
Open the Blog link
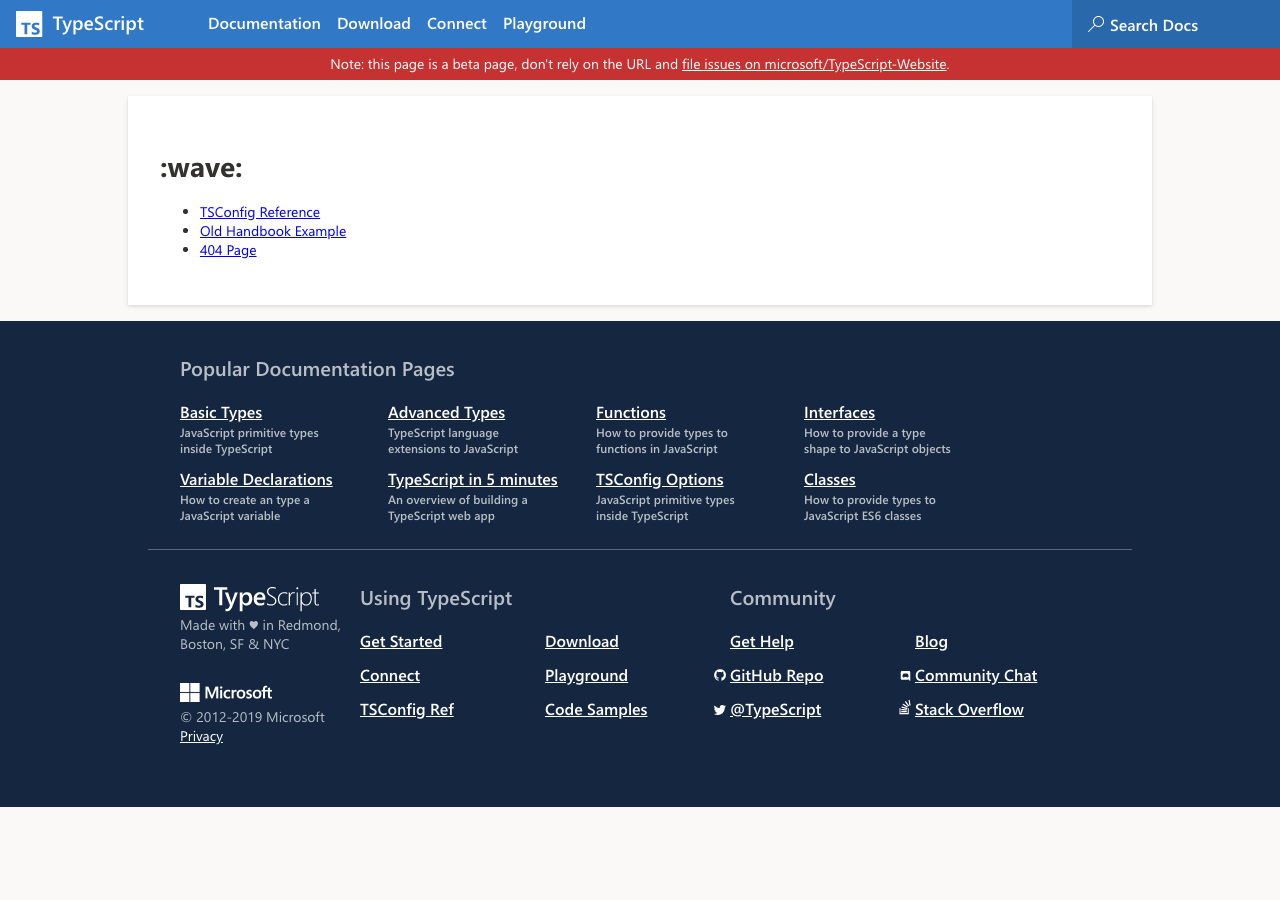point(931,641)
